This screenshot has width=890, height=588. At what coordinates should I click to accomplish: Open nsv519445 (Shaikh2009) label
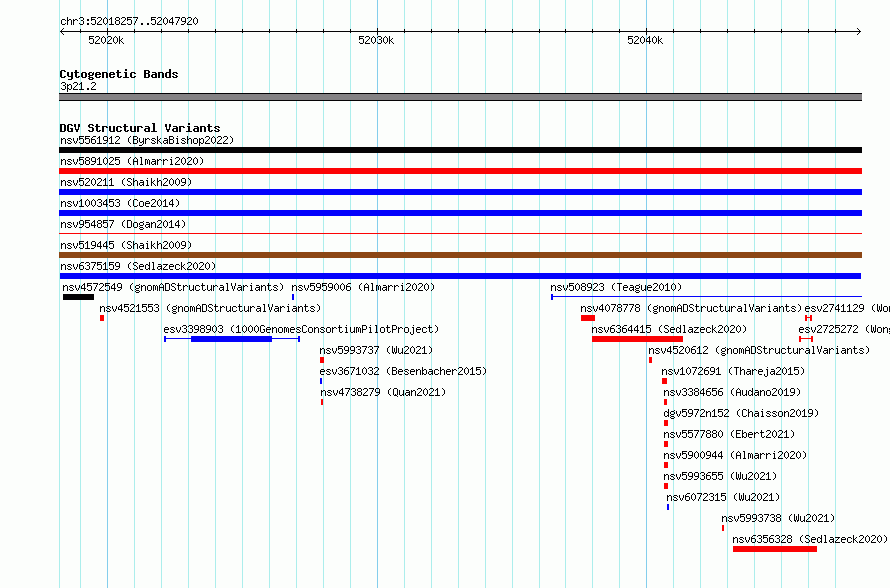(126, 245)
